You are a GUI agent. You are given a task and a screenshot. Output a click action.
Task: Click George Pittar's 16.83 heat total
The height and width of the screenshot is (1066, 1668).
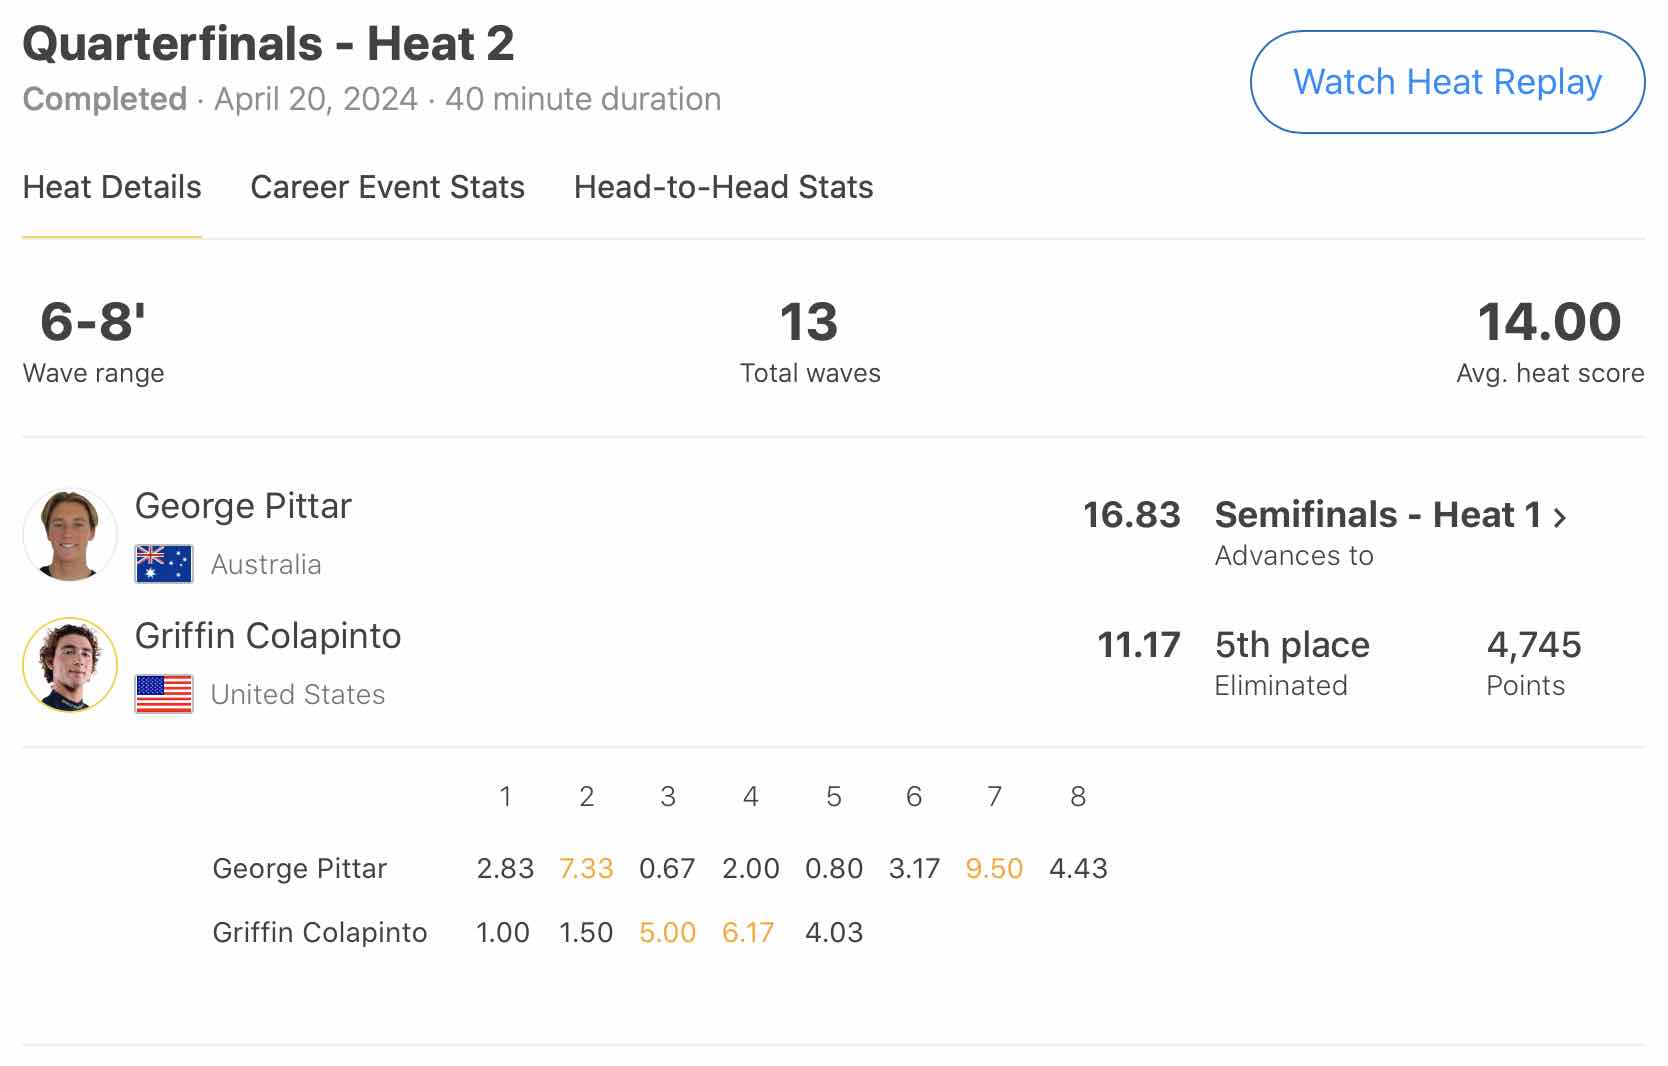[x=1131, y=515]
